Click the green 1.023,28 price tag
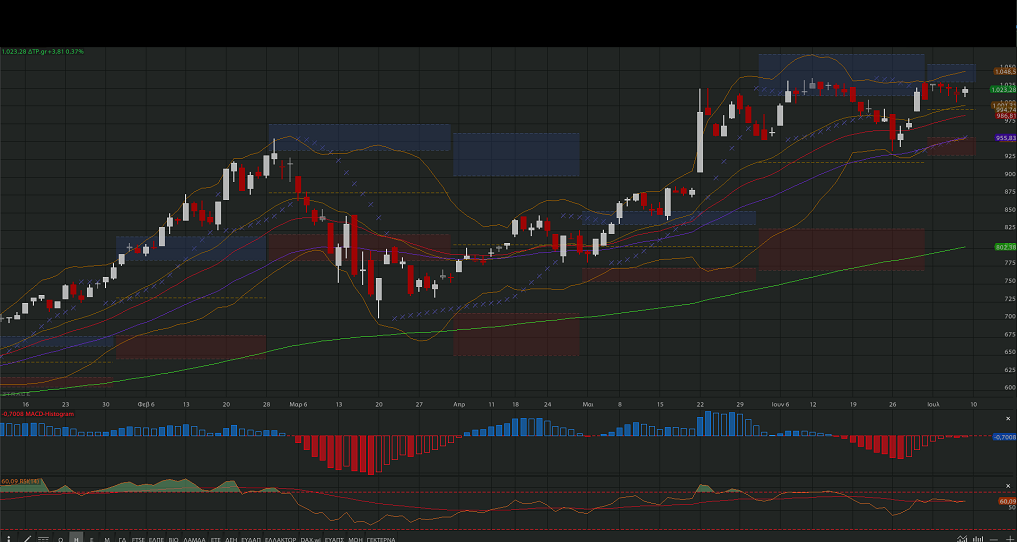 point(1003,89)
